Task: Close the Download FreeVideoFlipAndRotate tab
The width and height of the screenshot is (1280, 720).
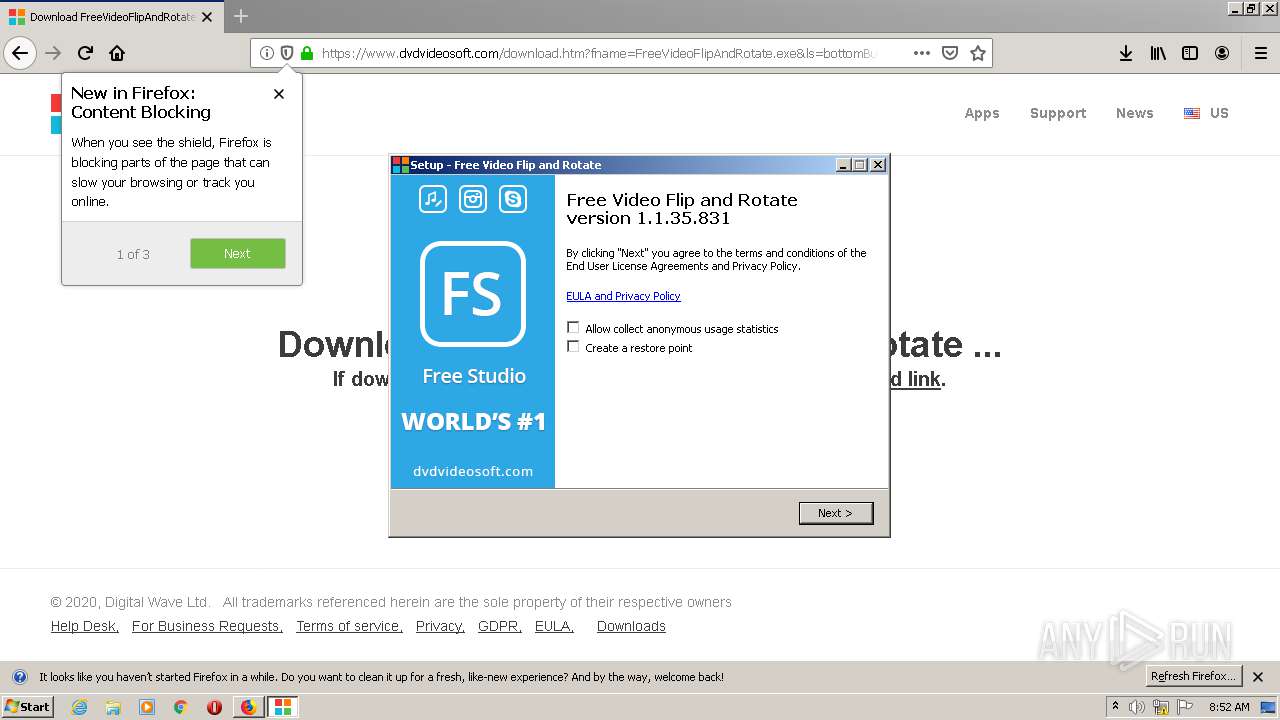Action: point(207,17)
